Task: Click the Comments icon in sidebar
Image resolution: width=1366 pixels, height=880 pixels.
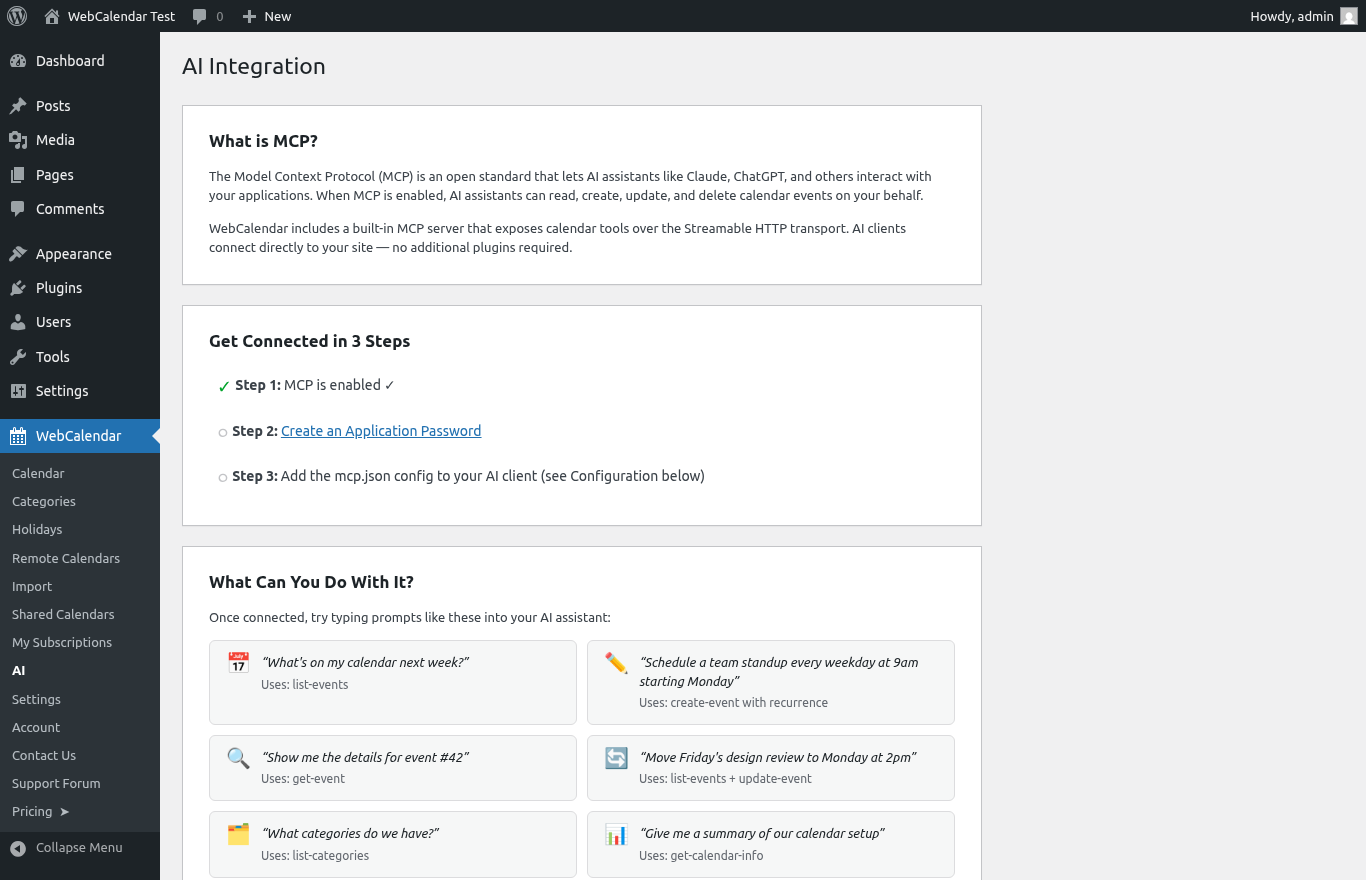Action: pyautogui.click(x=18, y=209)
